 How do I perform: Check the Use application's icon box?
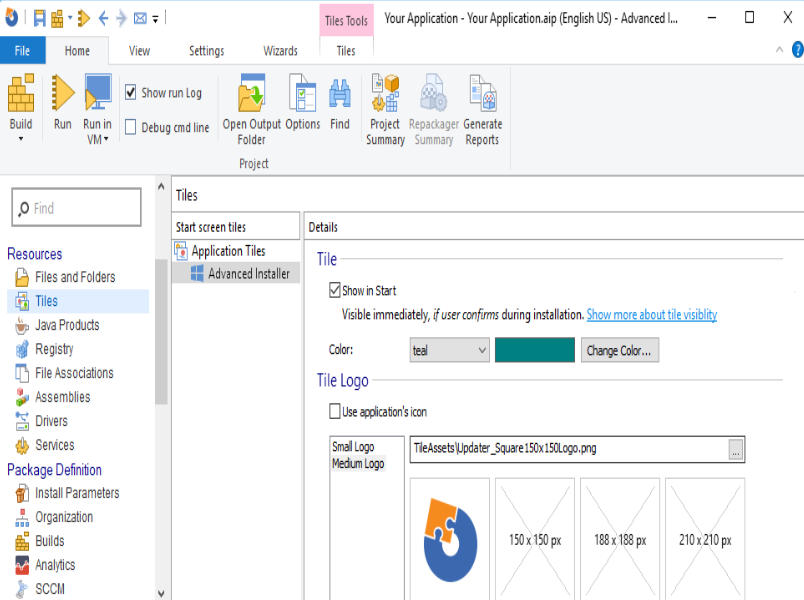pyautogui.click(x=335, y=411)
